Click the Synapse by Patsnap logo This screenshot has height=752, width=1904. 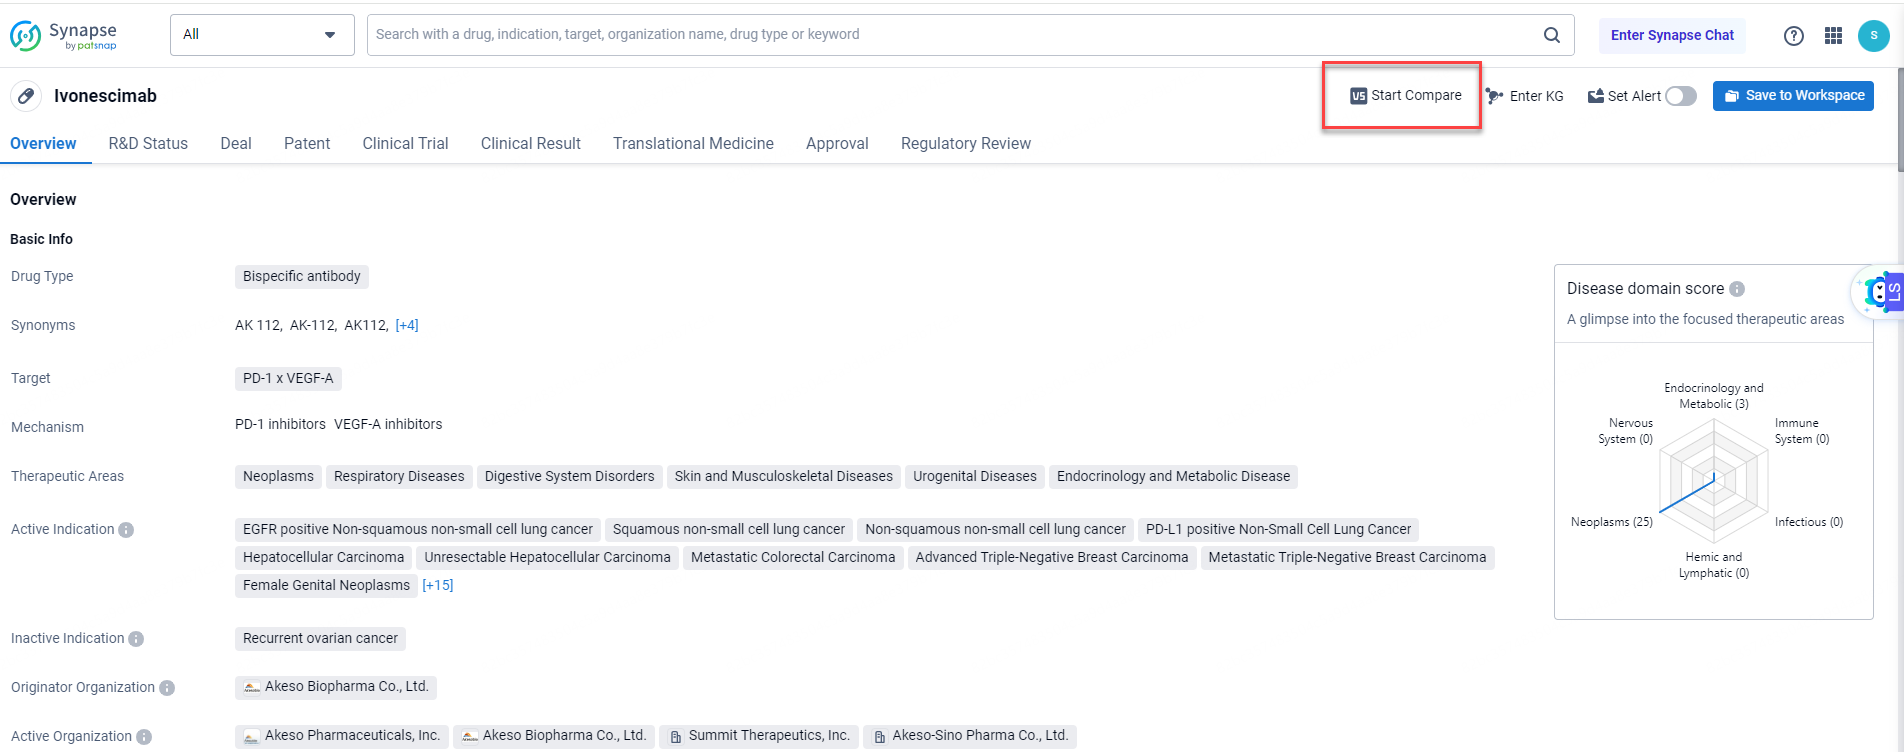64,35
